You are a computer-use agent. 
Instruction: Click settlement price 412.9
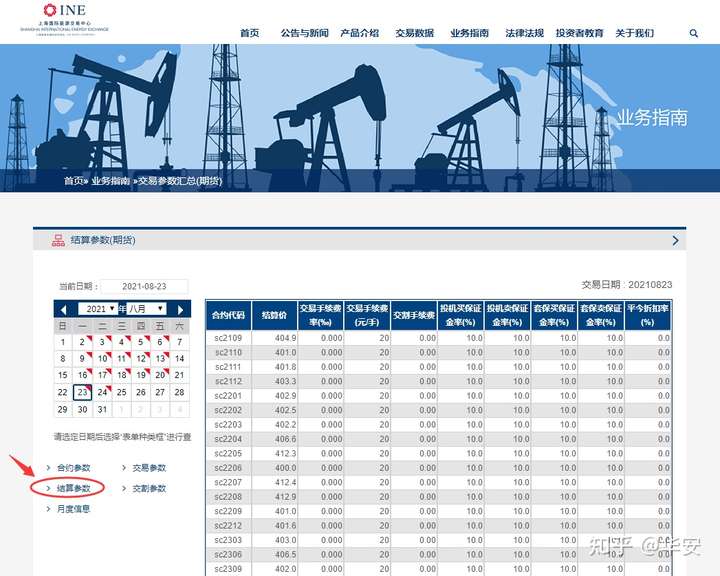tap(286, 497)
